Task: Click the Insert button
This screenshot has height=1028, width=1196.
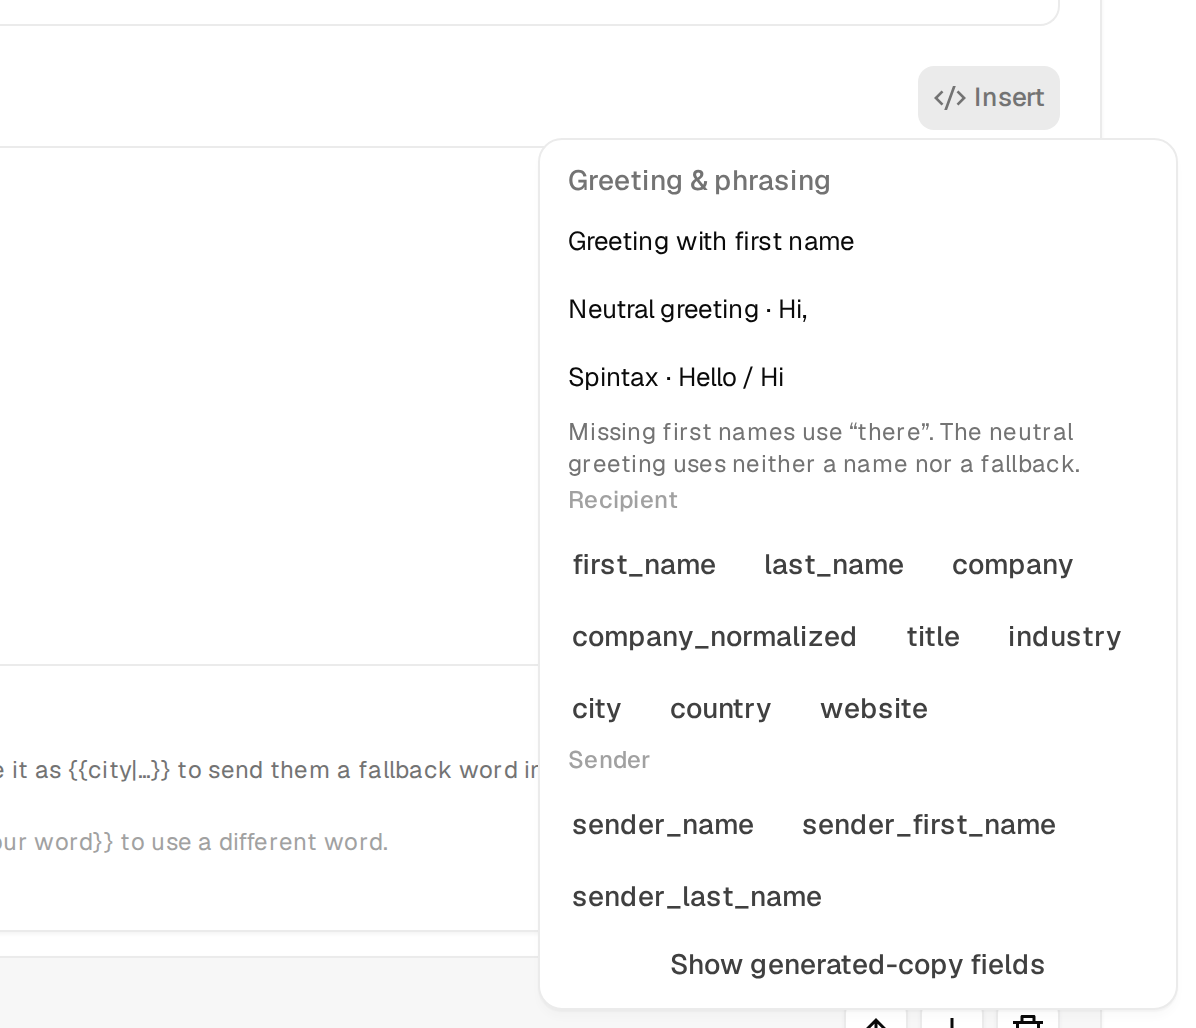Action: pos(989,98)
